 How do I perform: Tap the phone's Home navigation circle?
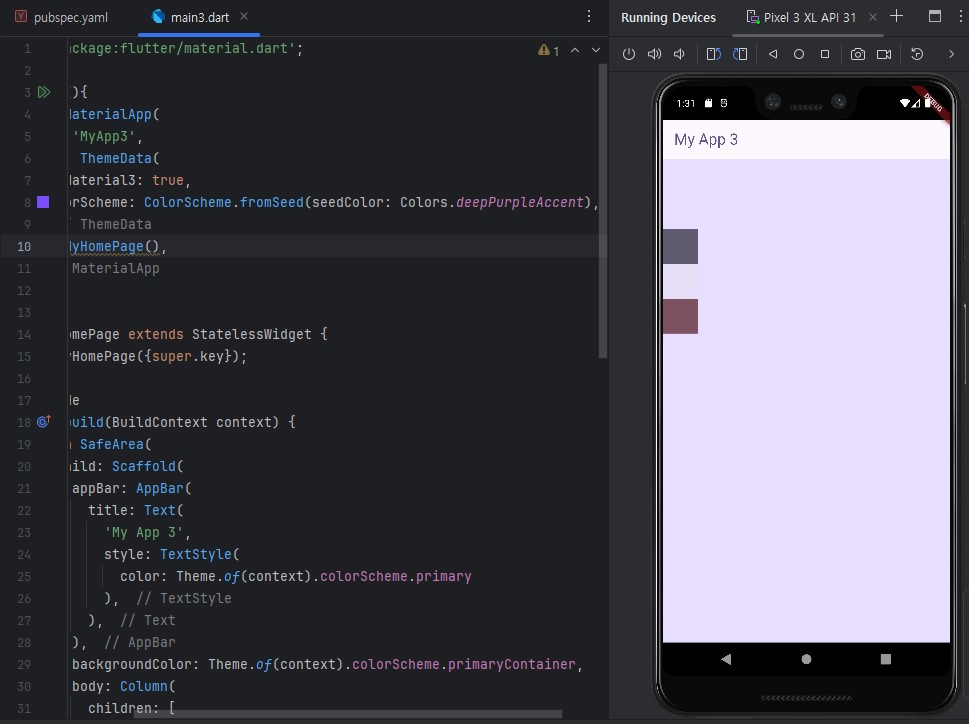pos(806,659)
